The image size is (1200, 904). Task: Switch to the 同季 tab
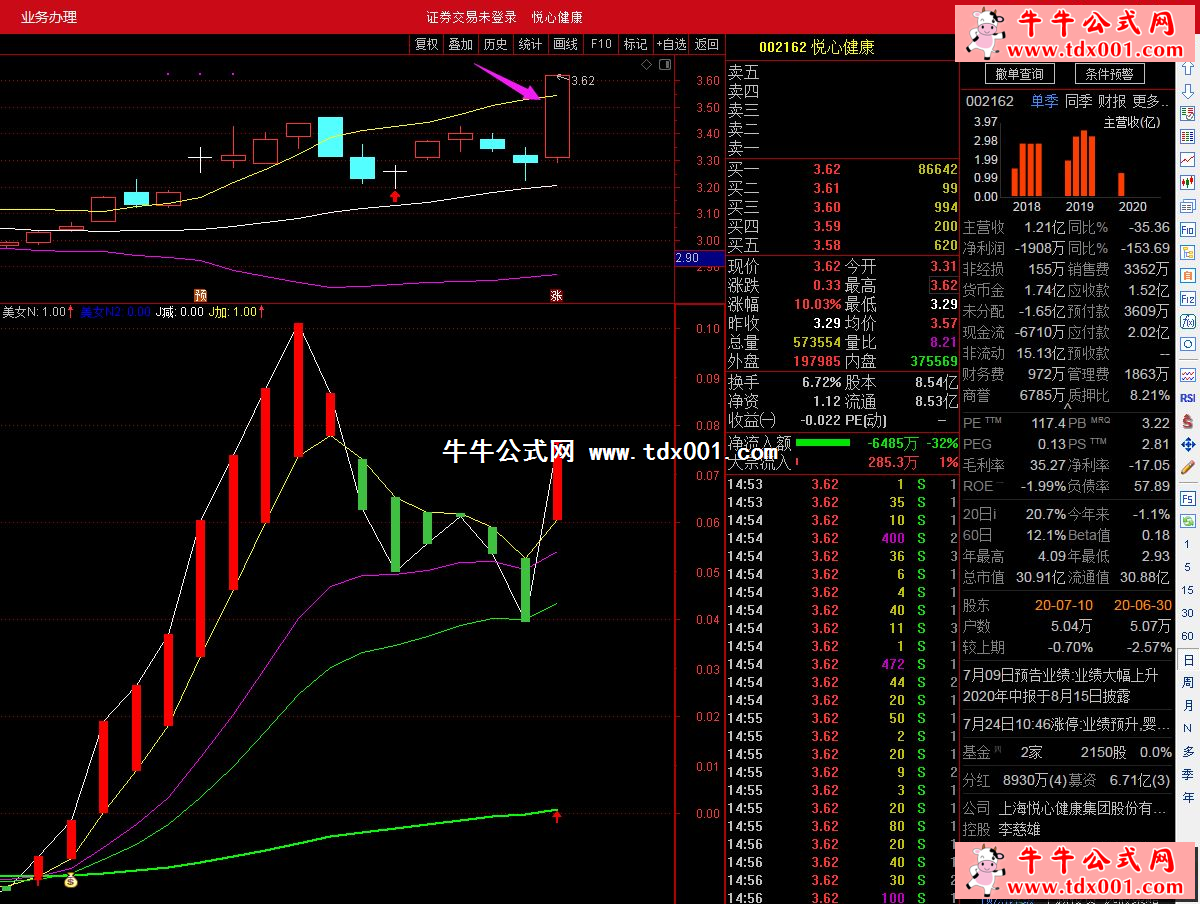[x=1078, y=101]
